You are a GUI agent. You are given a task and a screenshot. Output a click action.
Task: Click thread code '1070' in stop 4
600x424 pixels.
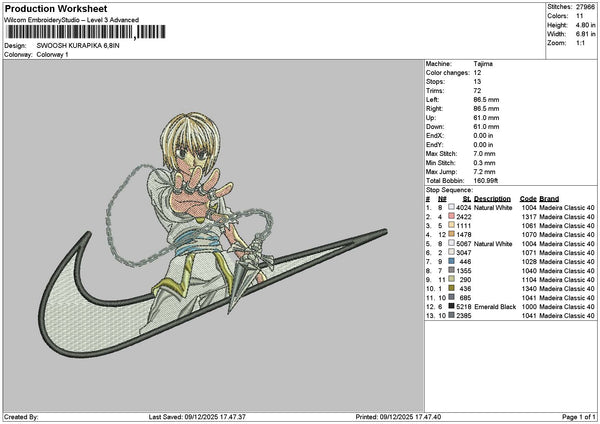(529, 235)
